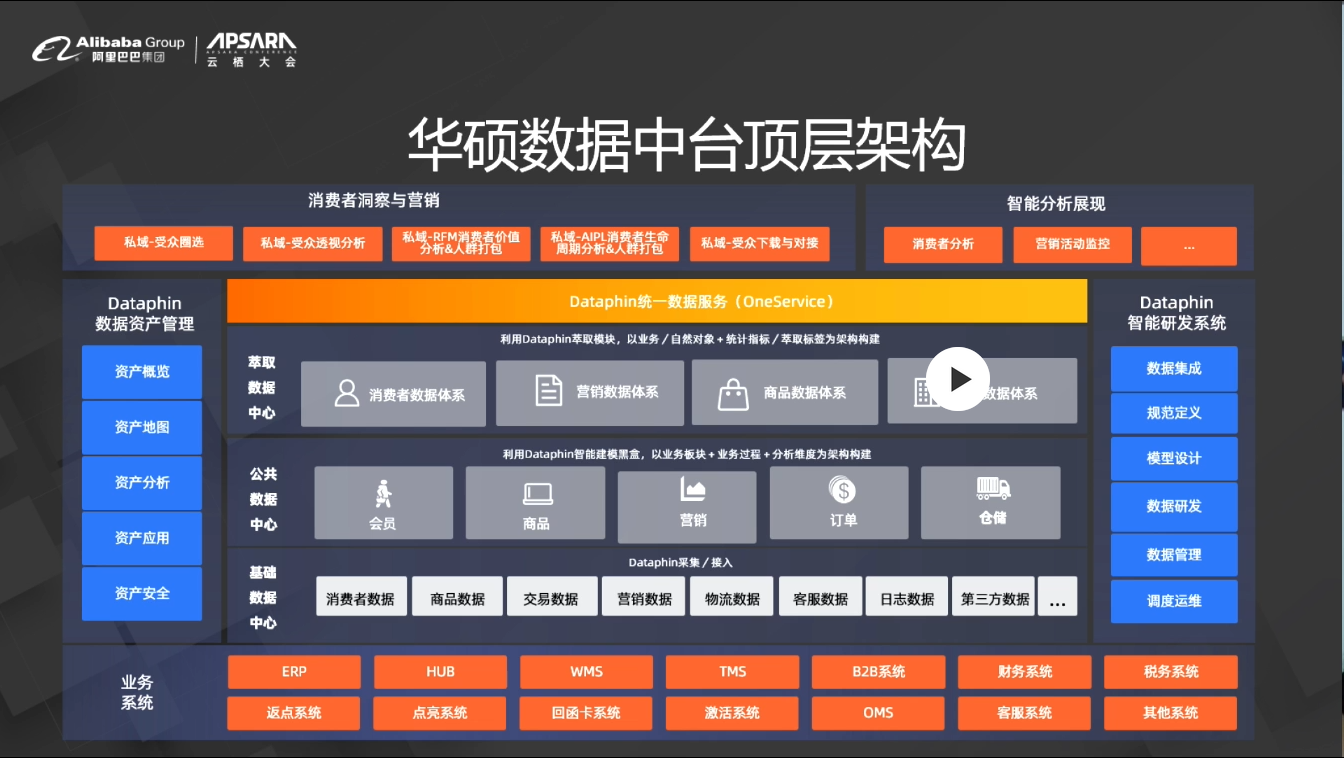Click the 基础数据中心 label
The image size is (1344, 758).
point(263,597)
